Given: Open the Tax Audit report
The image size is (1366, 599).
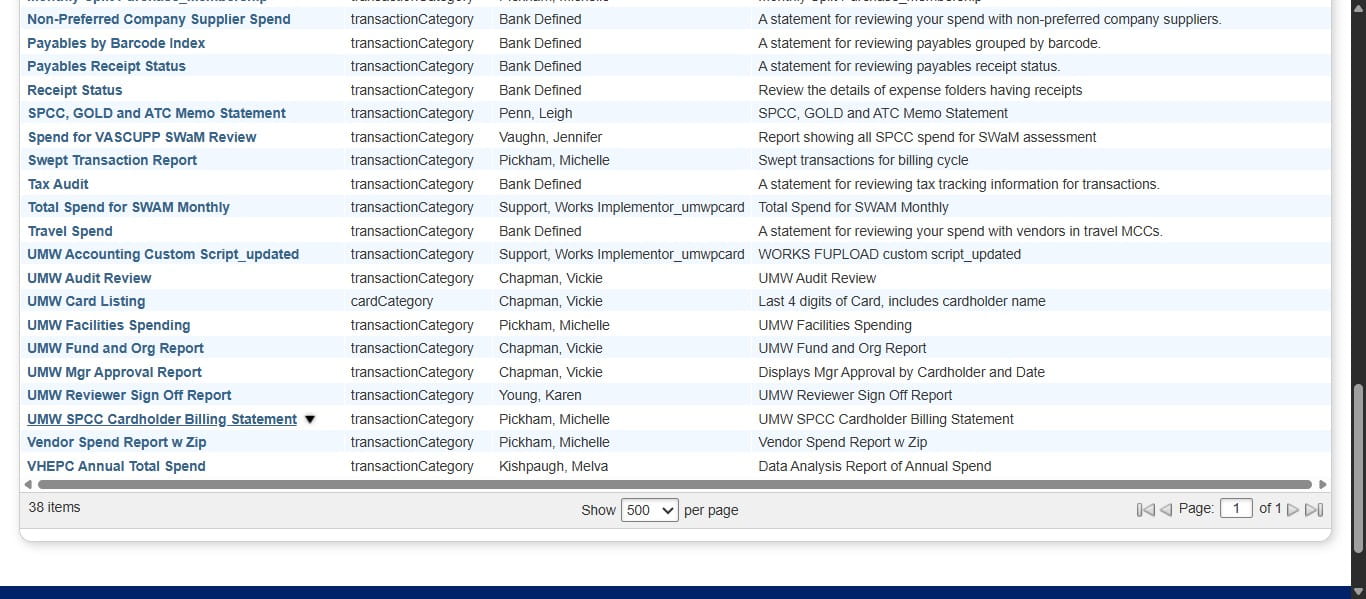Looking at the screenshot, I should point(57,184).
